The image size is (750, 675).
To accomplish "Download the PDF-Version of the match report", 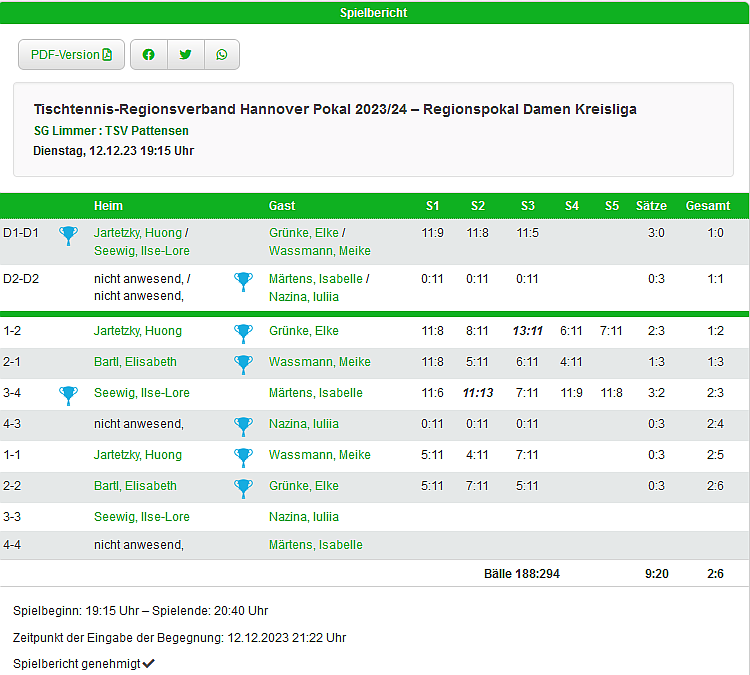I will 71,55.
